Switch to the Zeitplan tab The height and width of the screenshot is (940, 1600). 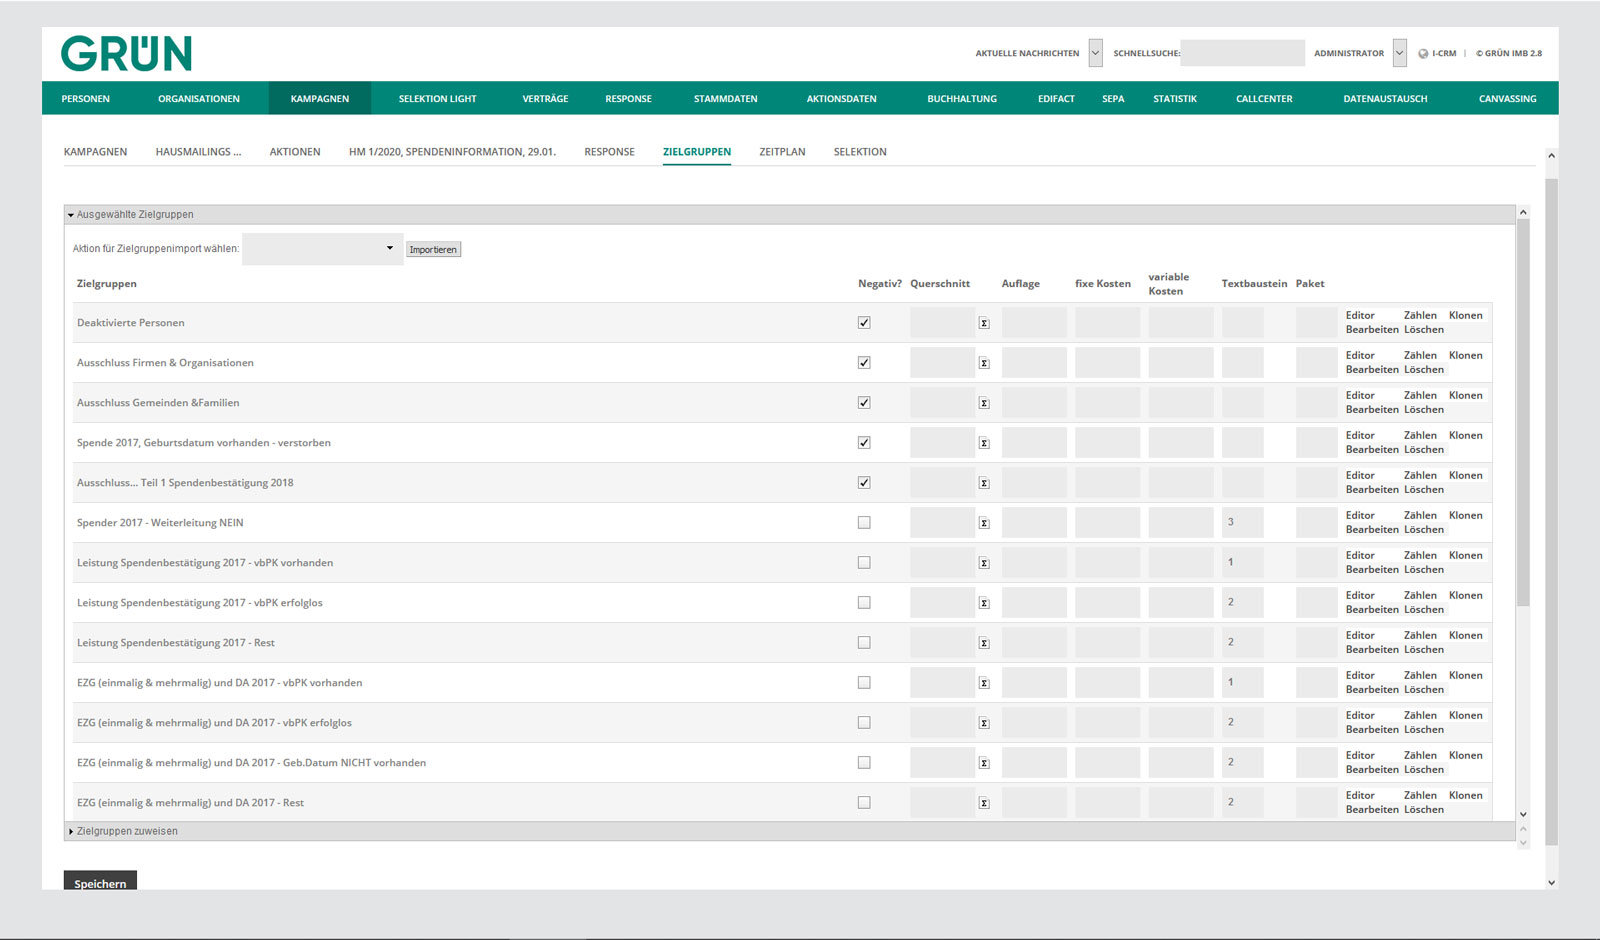point(782,152)
